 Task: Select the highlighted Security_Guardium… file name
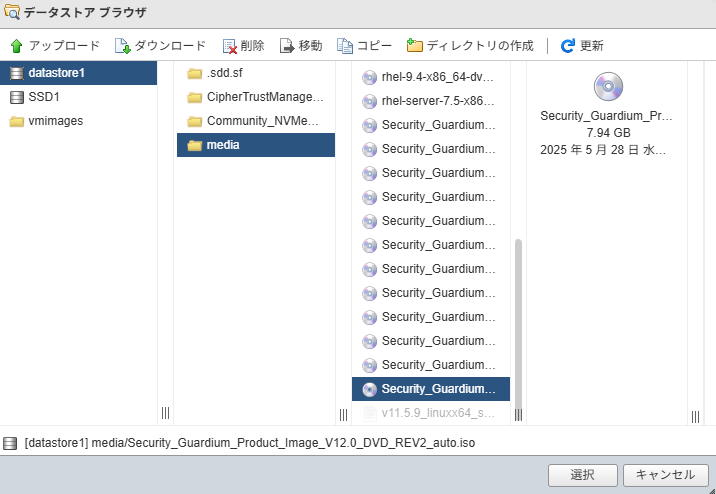coord(438,389)
